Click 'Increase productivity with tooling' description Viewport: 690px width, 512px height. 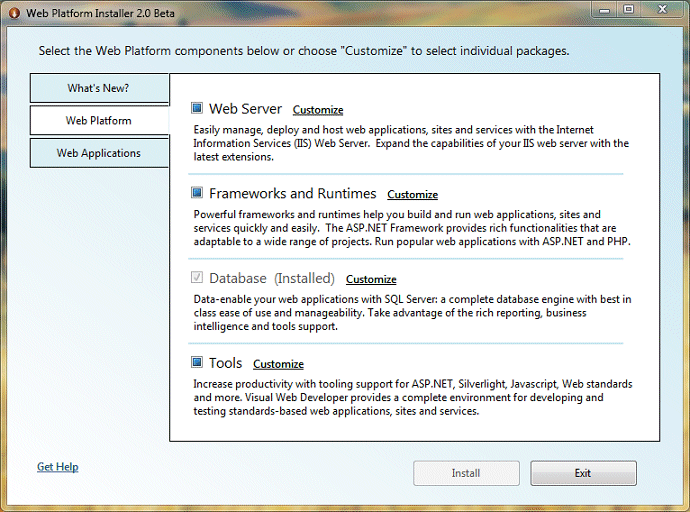(413, 398)
